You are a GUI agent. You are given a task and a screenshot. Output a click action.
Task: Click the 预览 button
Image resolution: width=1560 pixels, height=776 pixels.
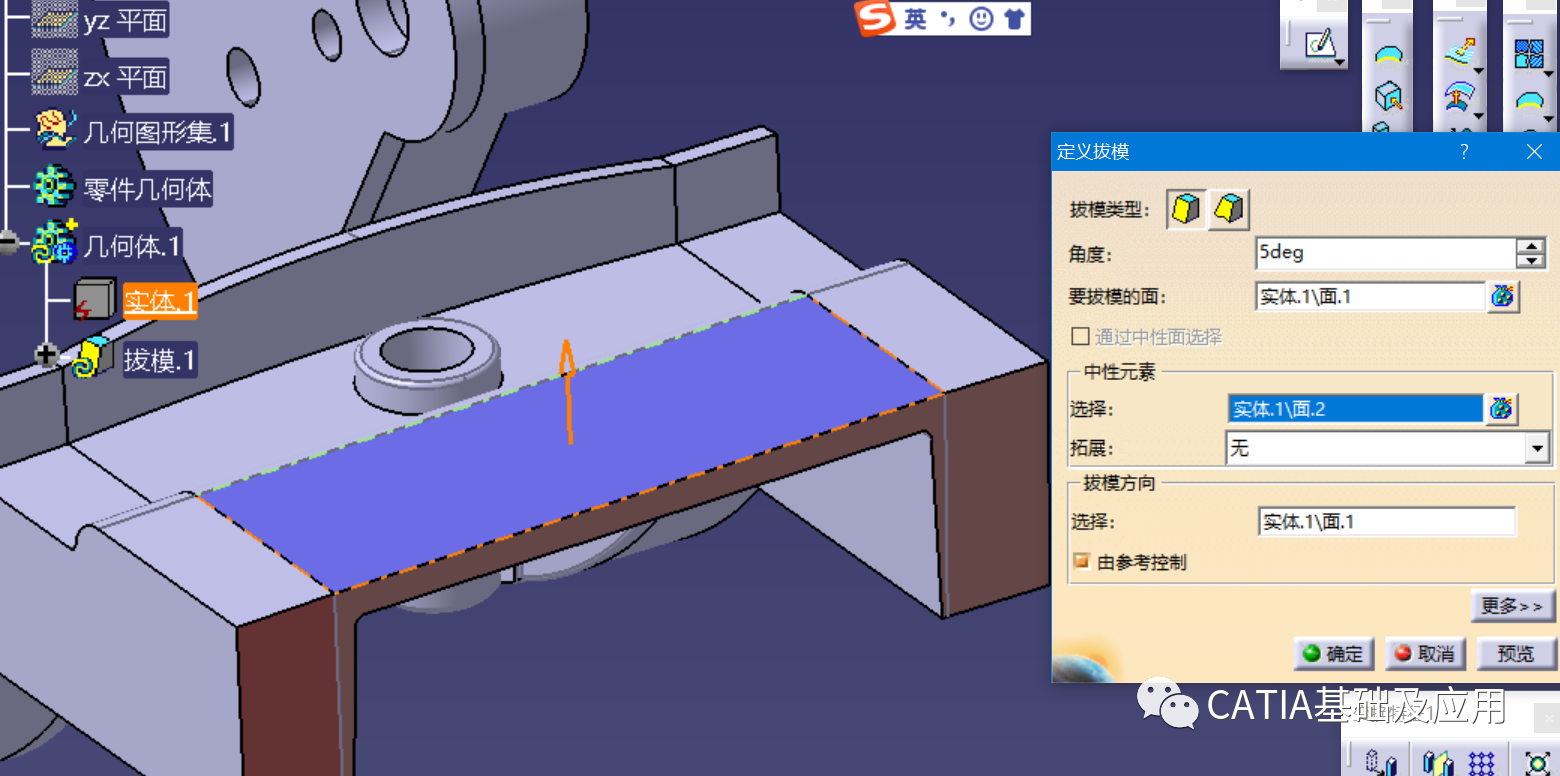tap(1516, 654)
